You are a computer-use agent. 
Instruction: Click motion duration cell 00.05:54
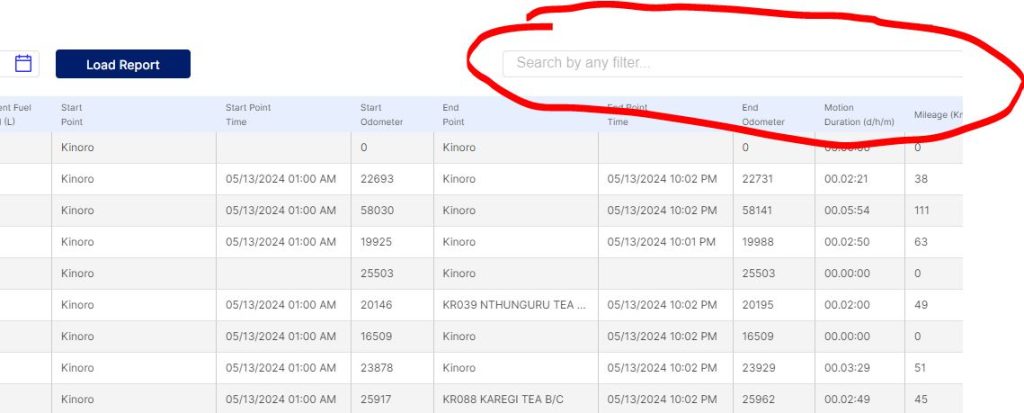click(845, 211)
